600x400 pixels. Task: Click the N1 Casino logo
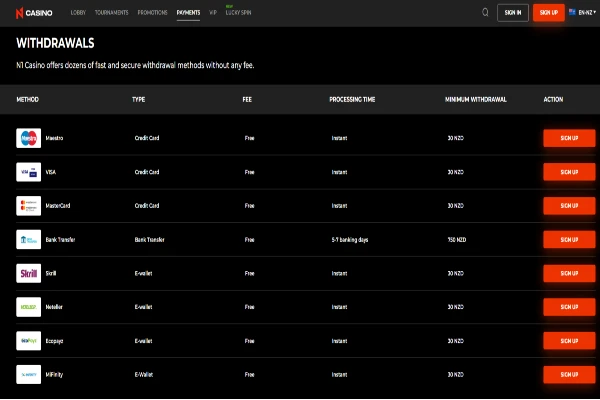(36, 13)
